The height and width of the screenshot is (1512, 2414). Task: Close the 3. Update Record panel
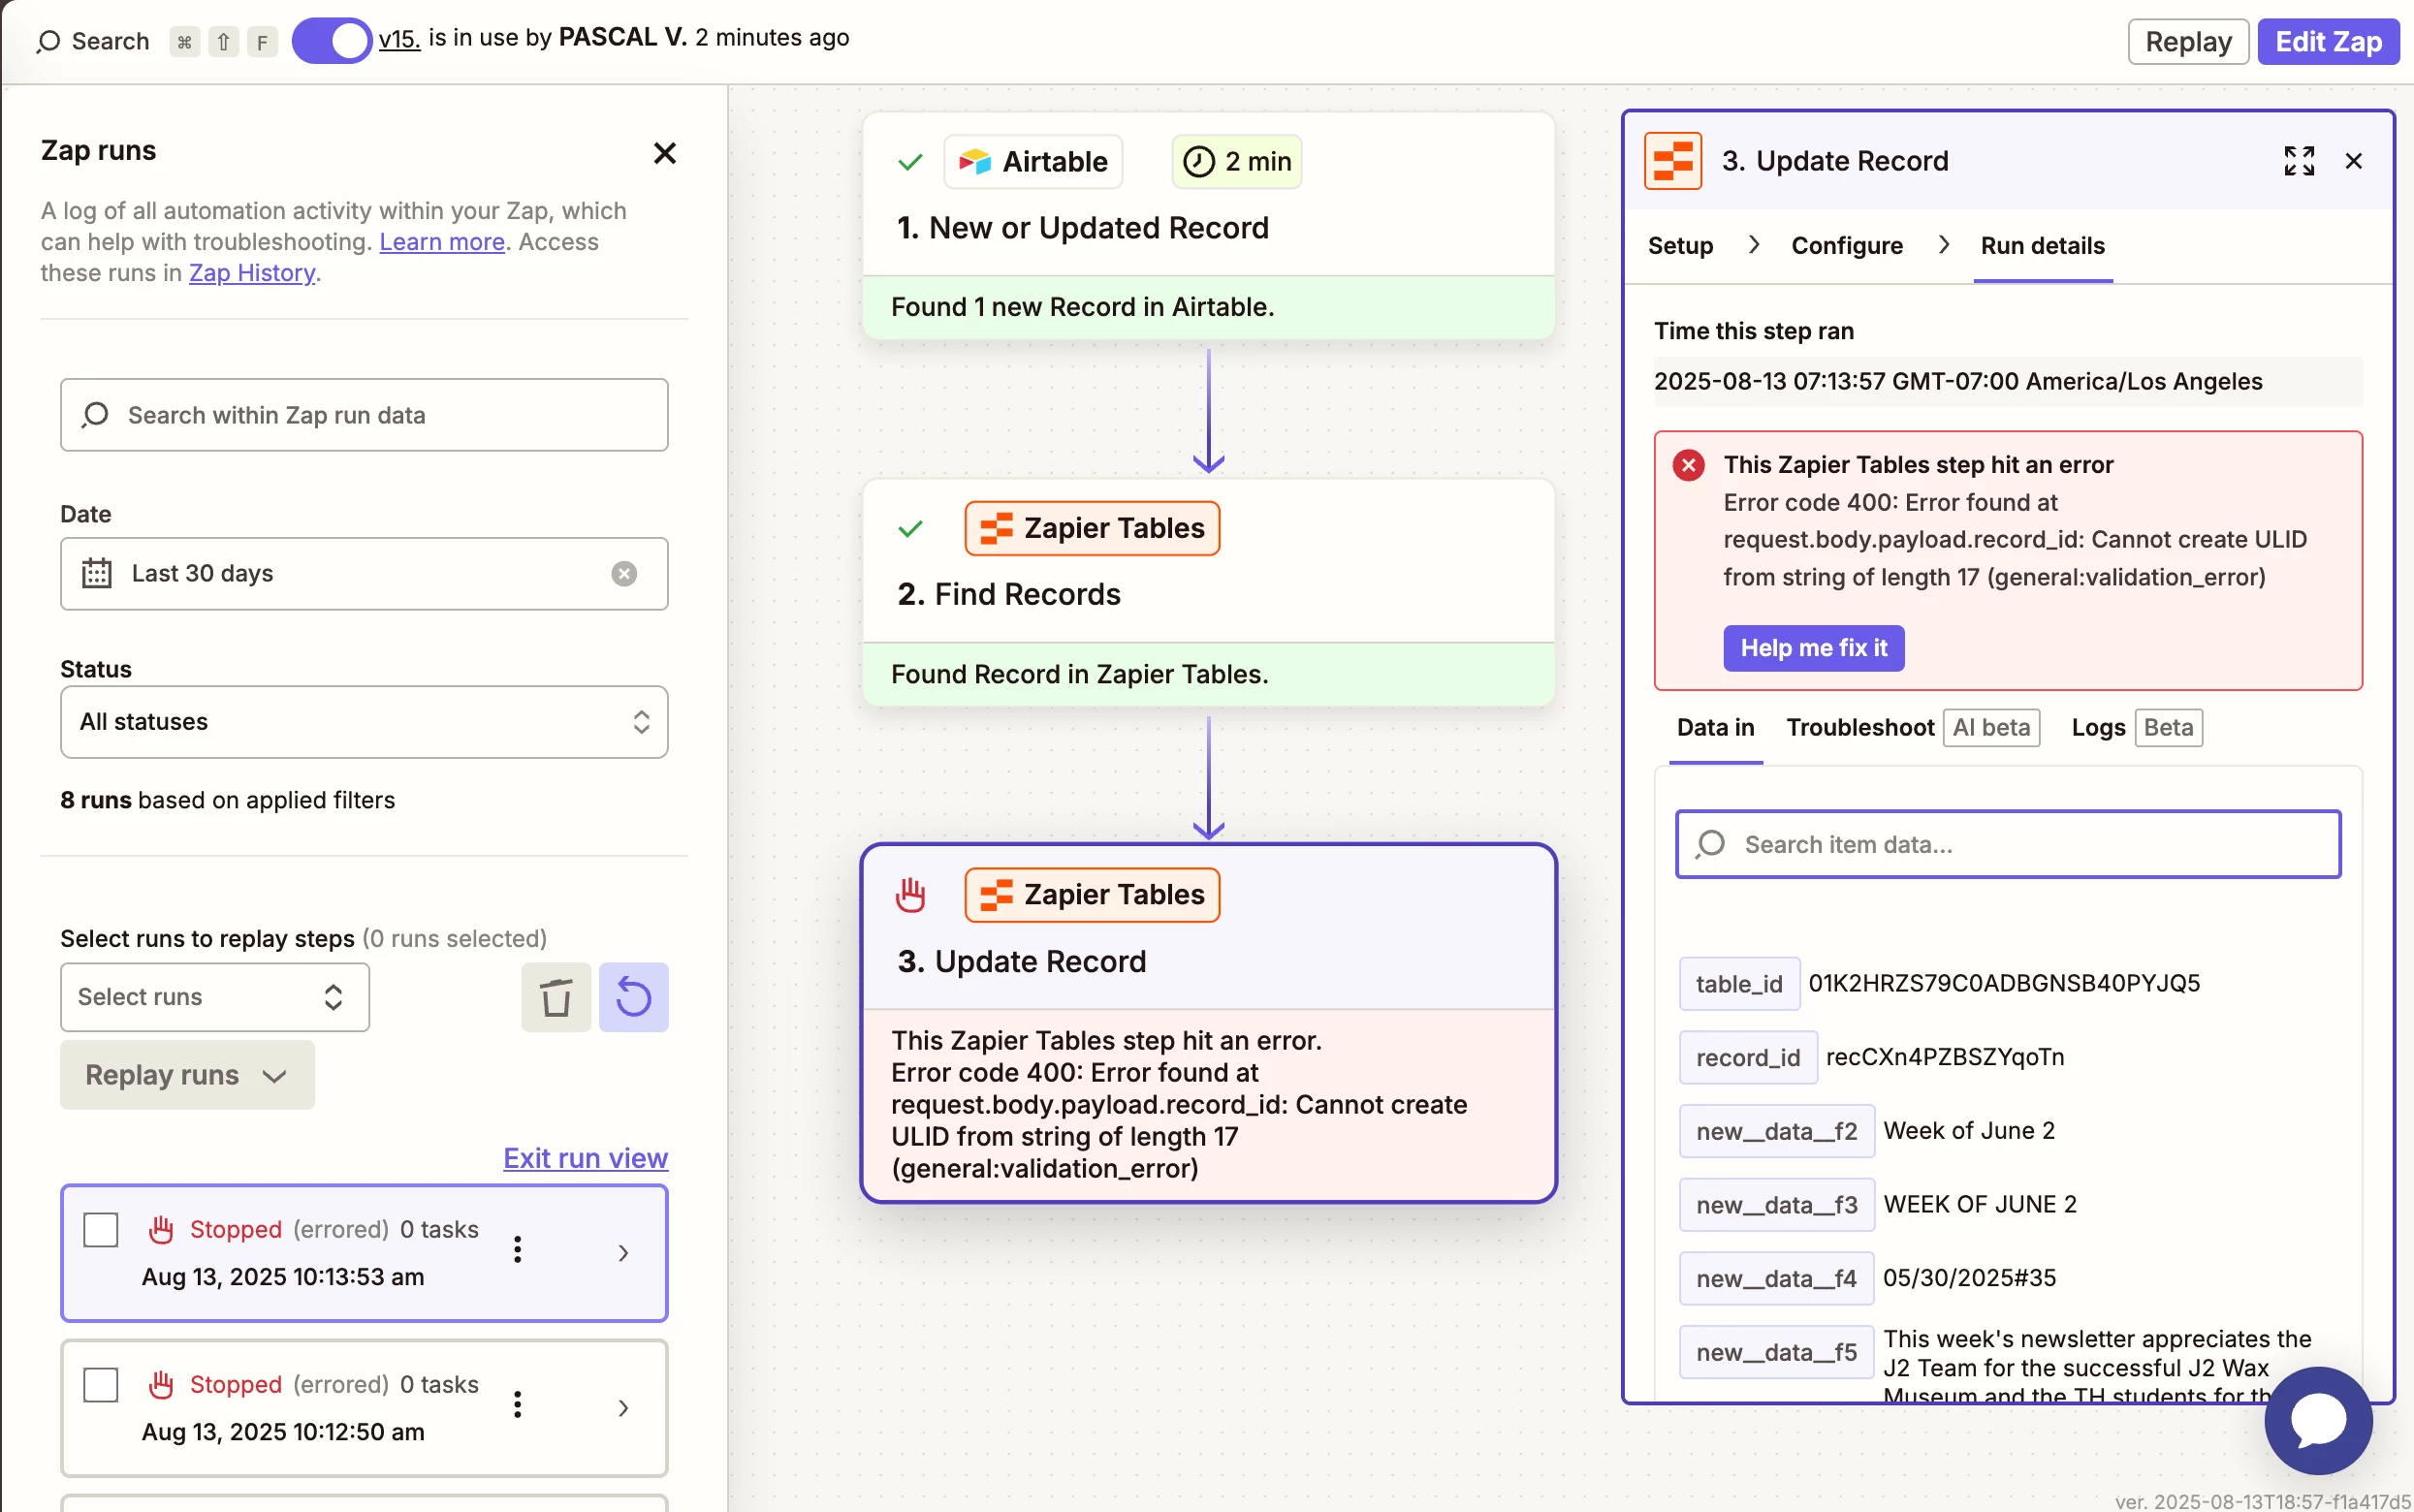click(x=2353, y=161)
